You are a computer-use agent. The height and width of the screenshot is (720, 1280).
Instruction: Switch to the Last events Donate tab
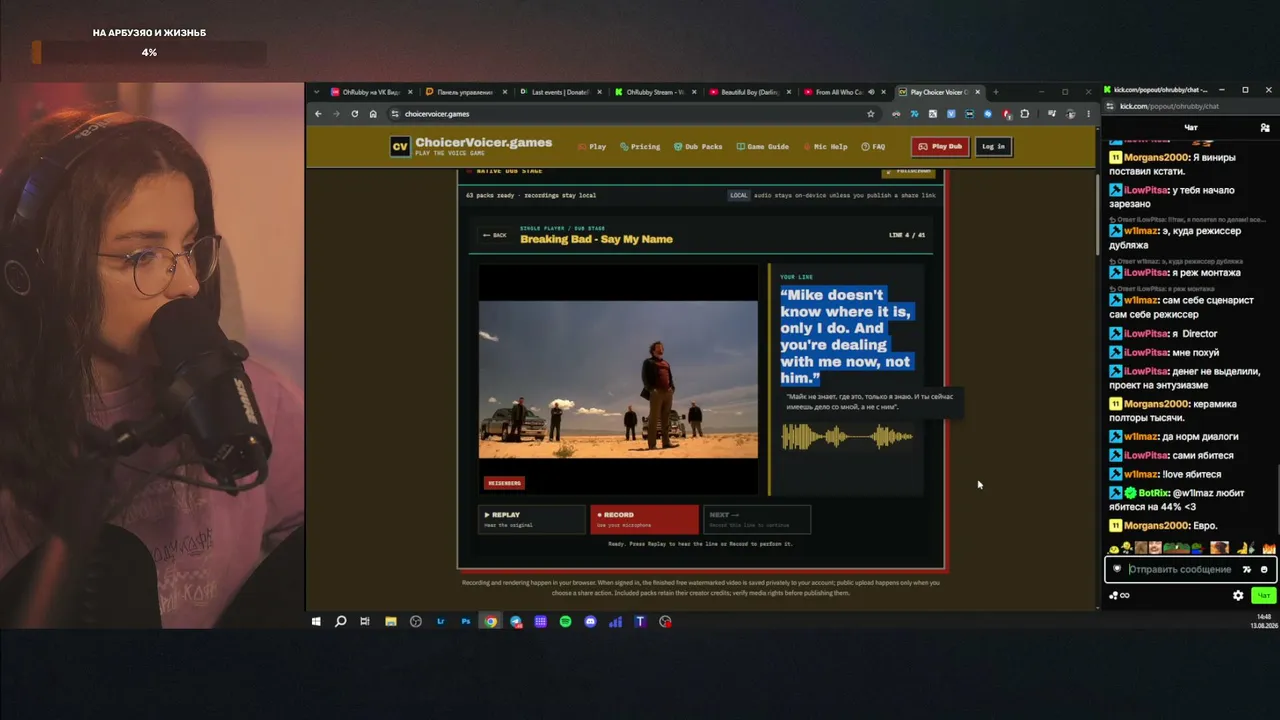pyautogui.click(x=558, y=92)
